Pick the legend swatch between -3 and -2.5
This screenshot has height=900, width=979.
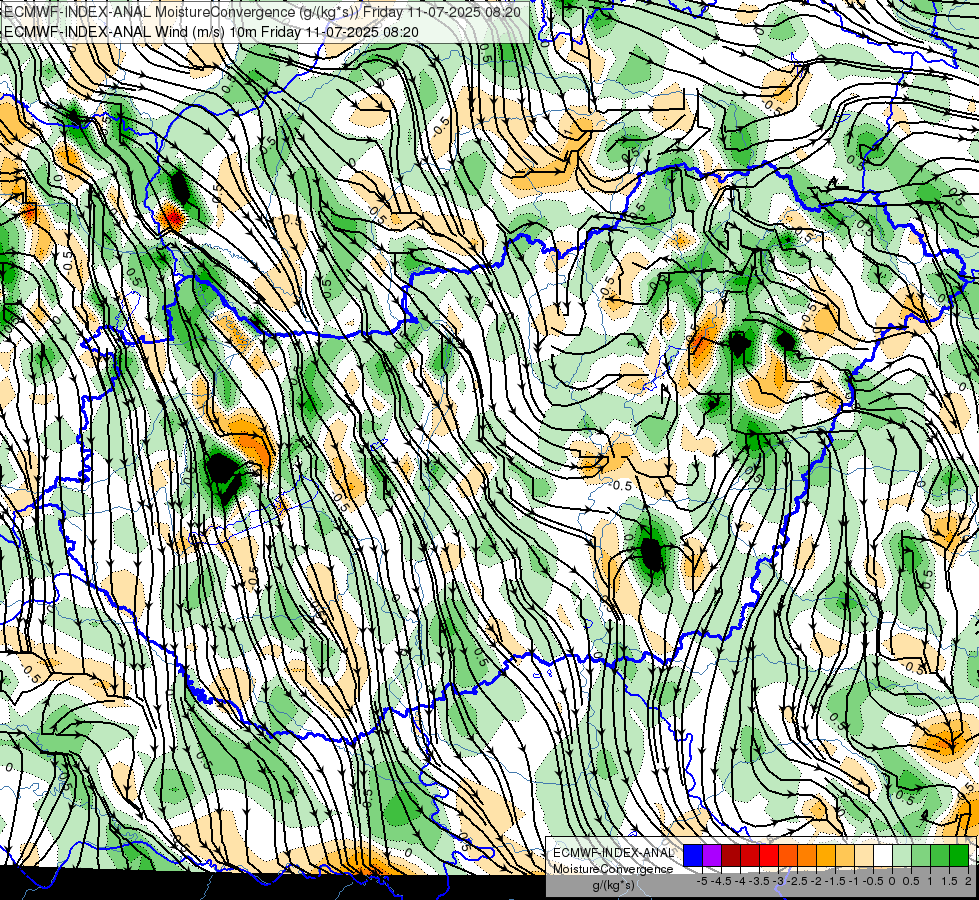788,855
